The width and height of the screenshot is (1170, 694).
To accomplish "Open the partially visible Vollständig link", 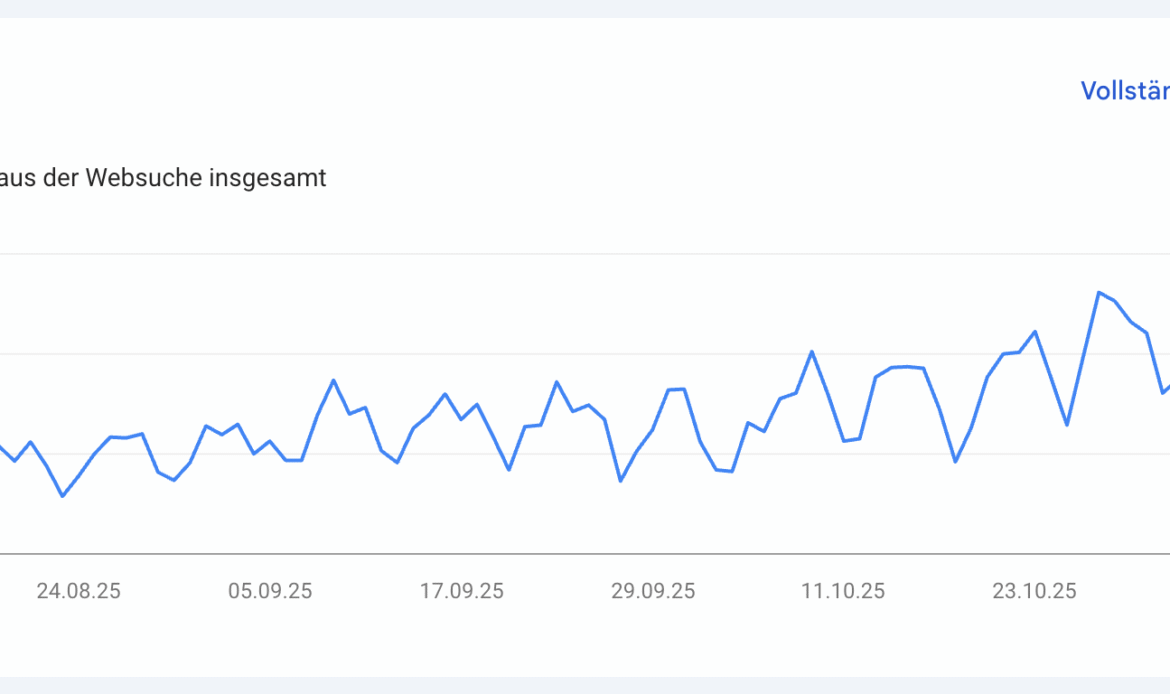I will [1125, 91].
